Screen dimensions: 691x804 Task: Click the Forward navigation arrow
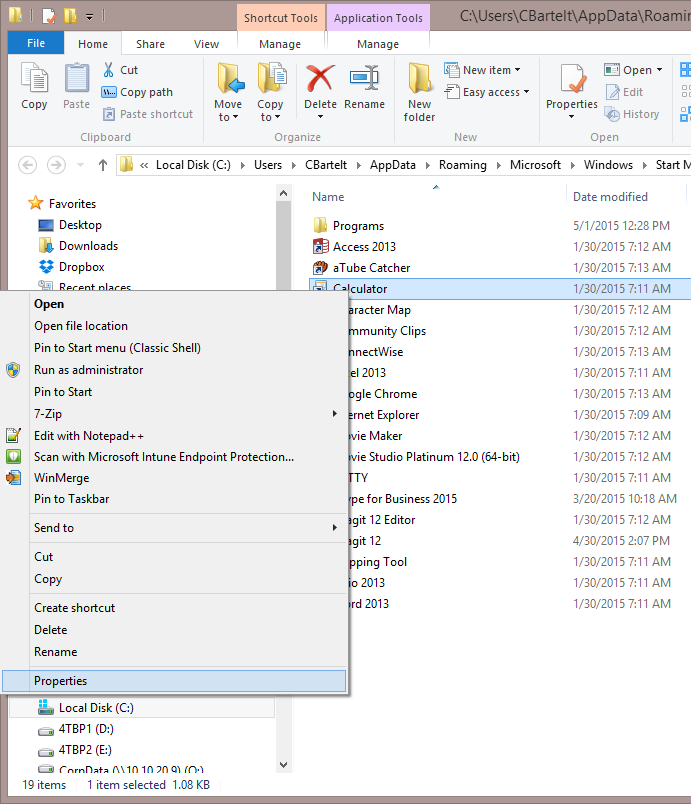(x=56, y=165)
